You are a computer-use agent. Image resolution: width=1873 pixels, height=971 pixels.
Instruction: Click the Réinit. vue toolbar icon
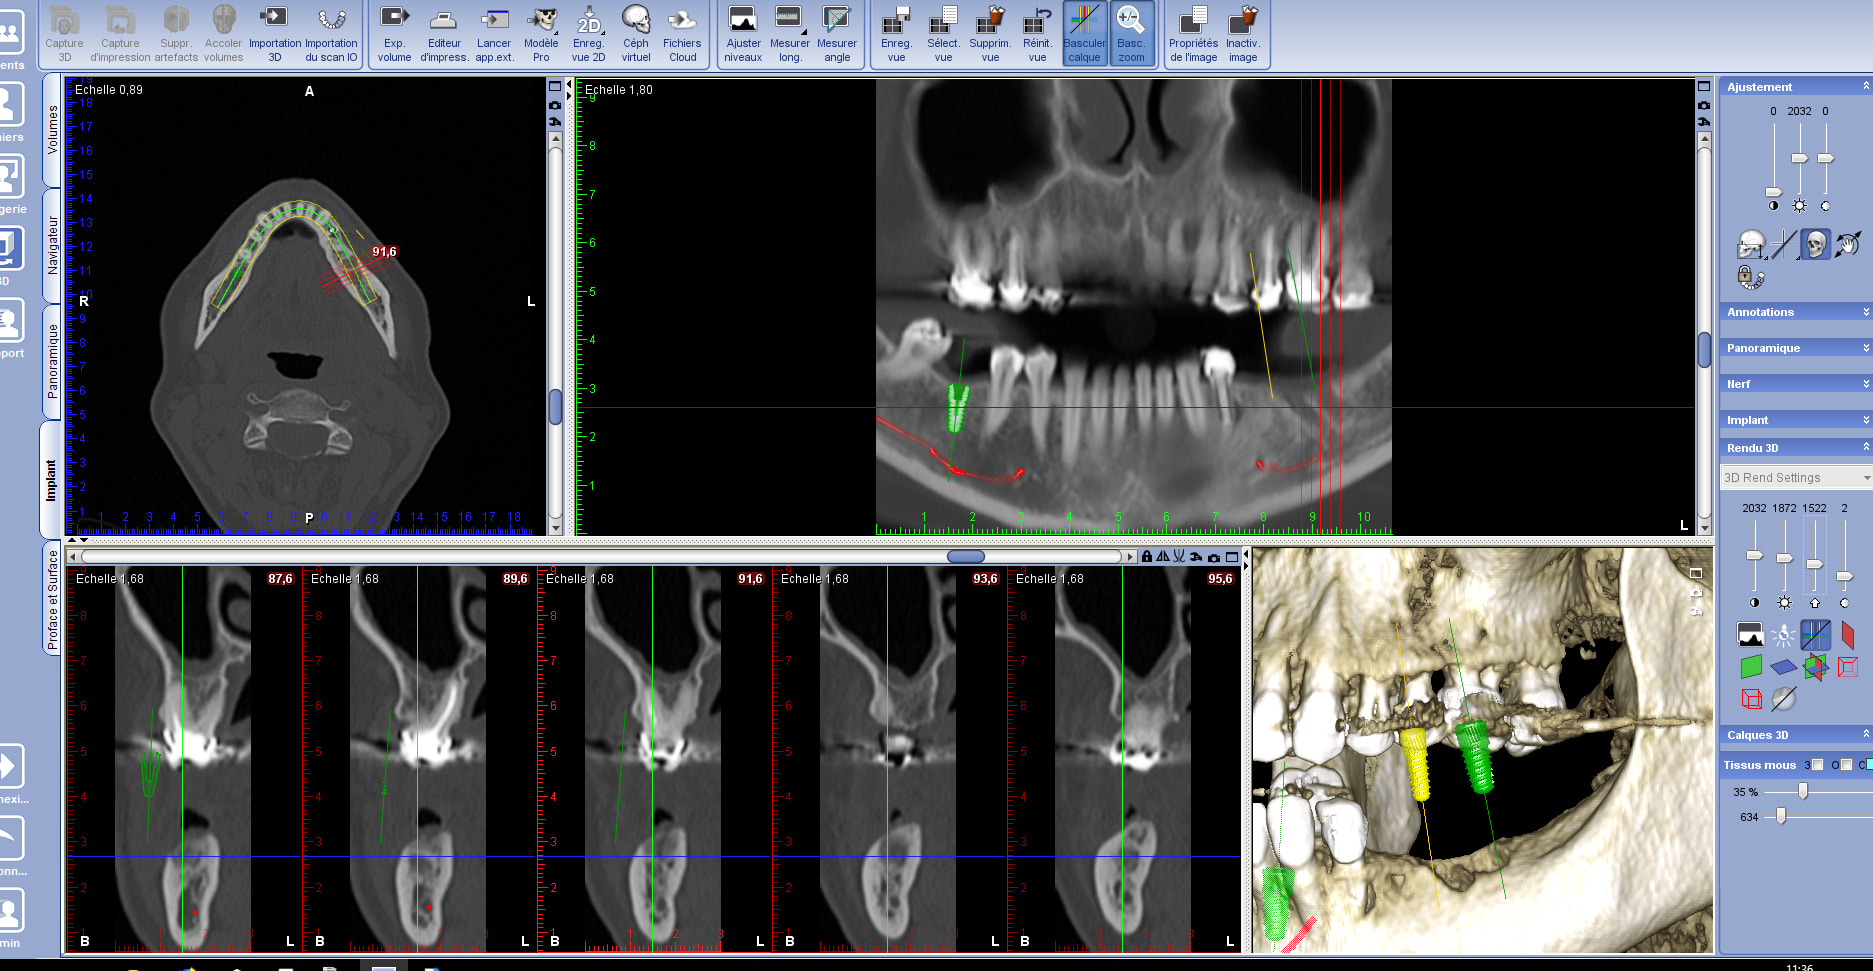[1037, 34]
